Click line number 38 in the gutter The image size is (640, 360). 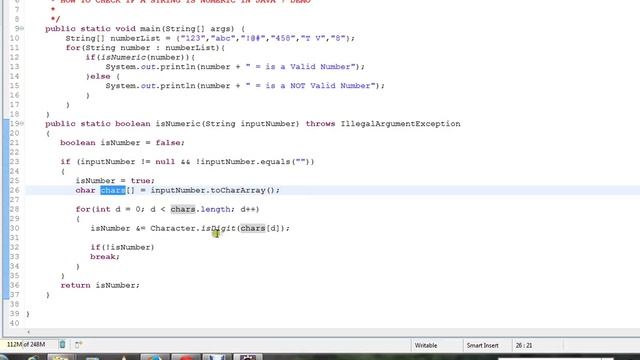pos(14,304)
